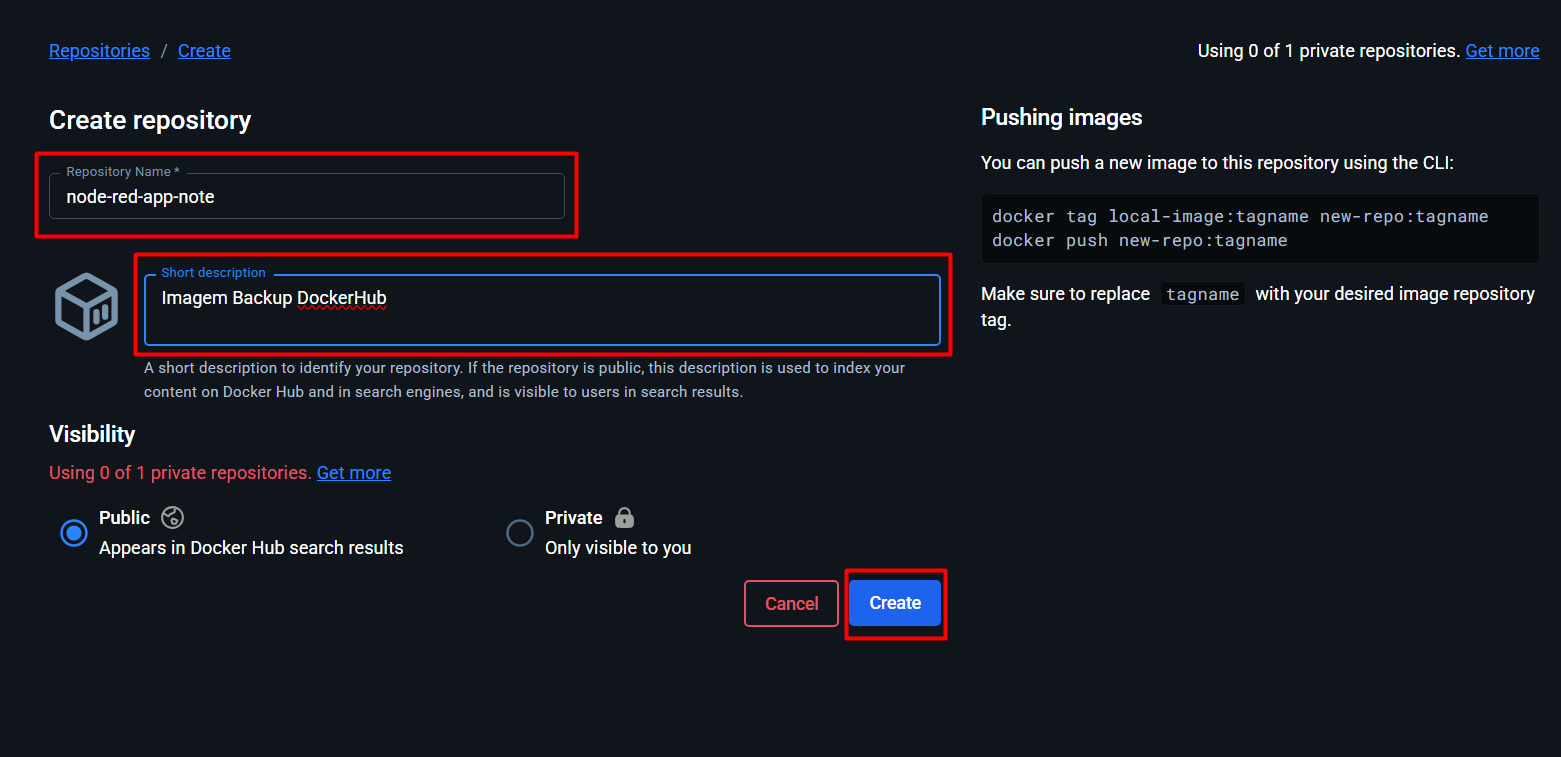Click the short description helper text
1561x757 pixels.
pyautogui.click(x=523, y=380)
